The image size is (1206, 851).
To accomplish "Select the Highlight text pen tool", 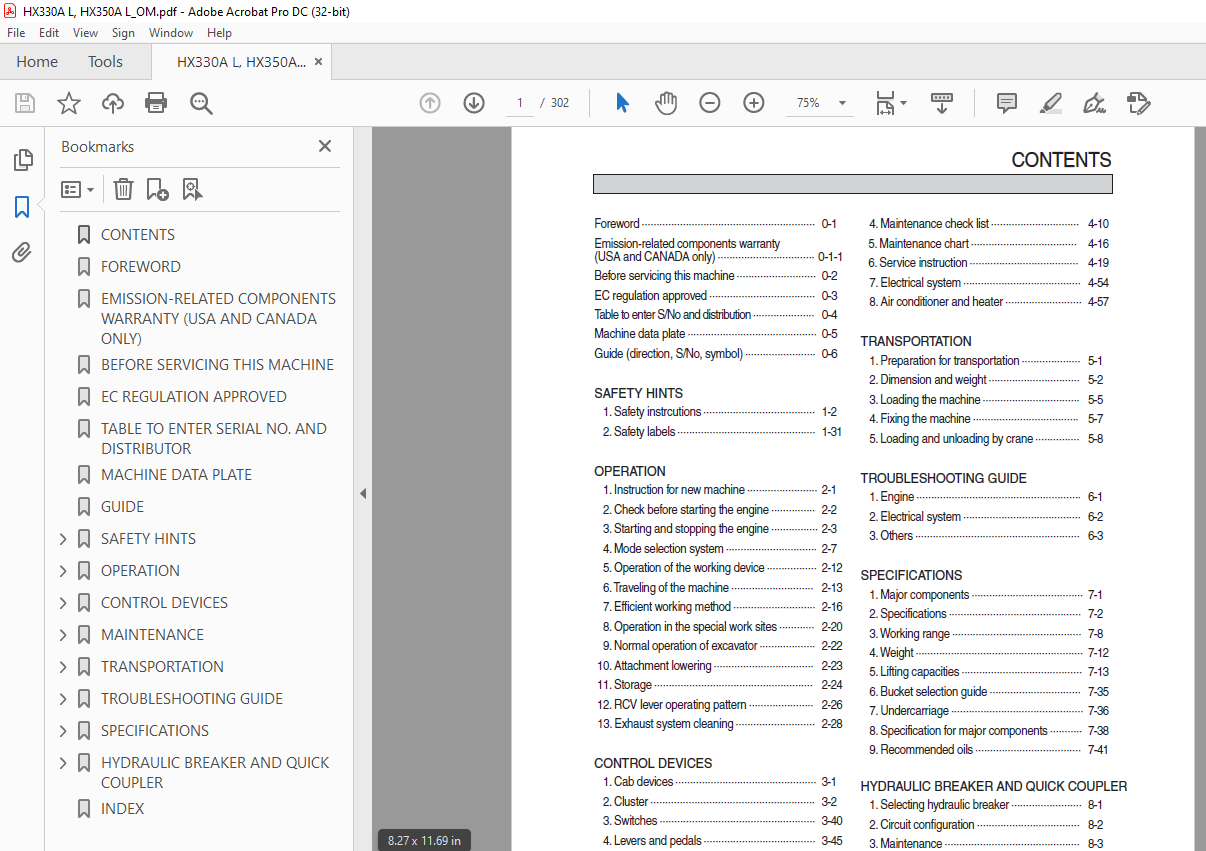I will pyautogui.click(x=1050, y=103).
